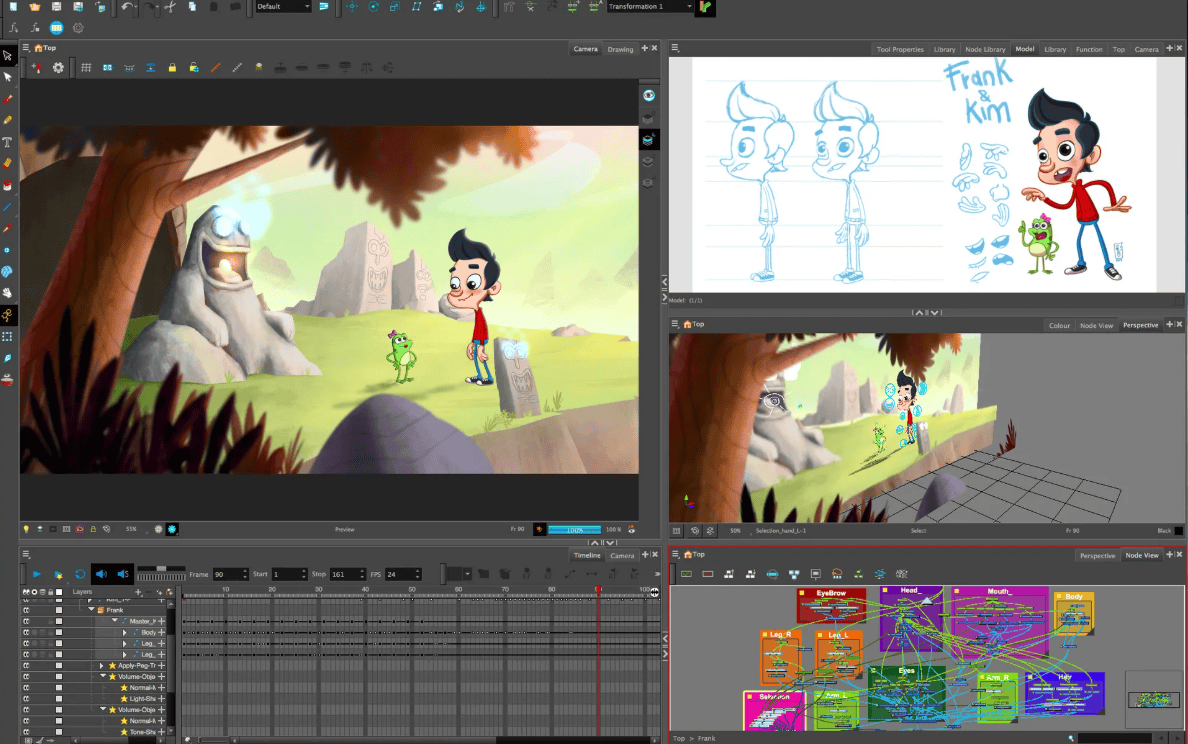Click the speech-bubble icon in Node View toolbar
Image resolution: width=1188 pixels, height=744 pixels.
pyautogui.click(x=815, y=574)
